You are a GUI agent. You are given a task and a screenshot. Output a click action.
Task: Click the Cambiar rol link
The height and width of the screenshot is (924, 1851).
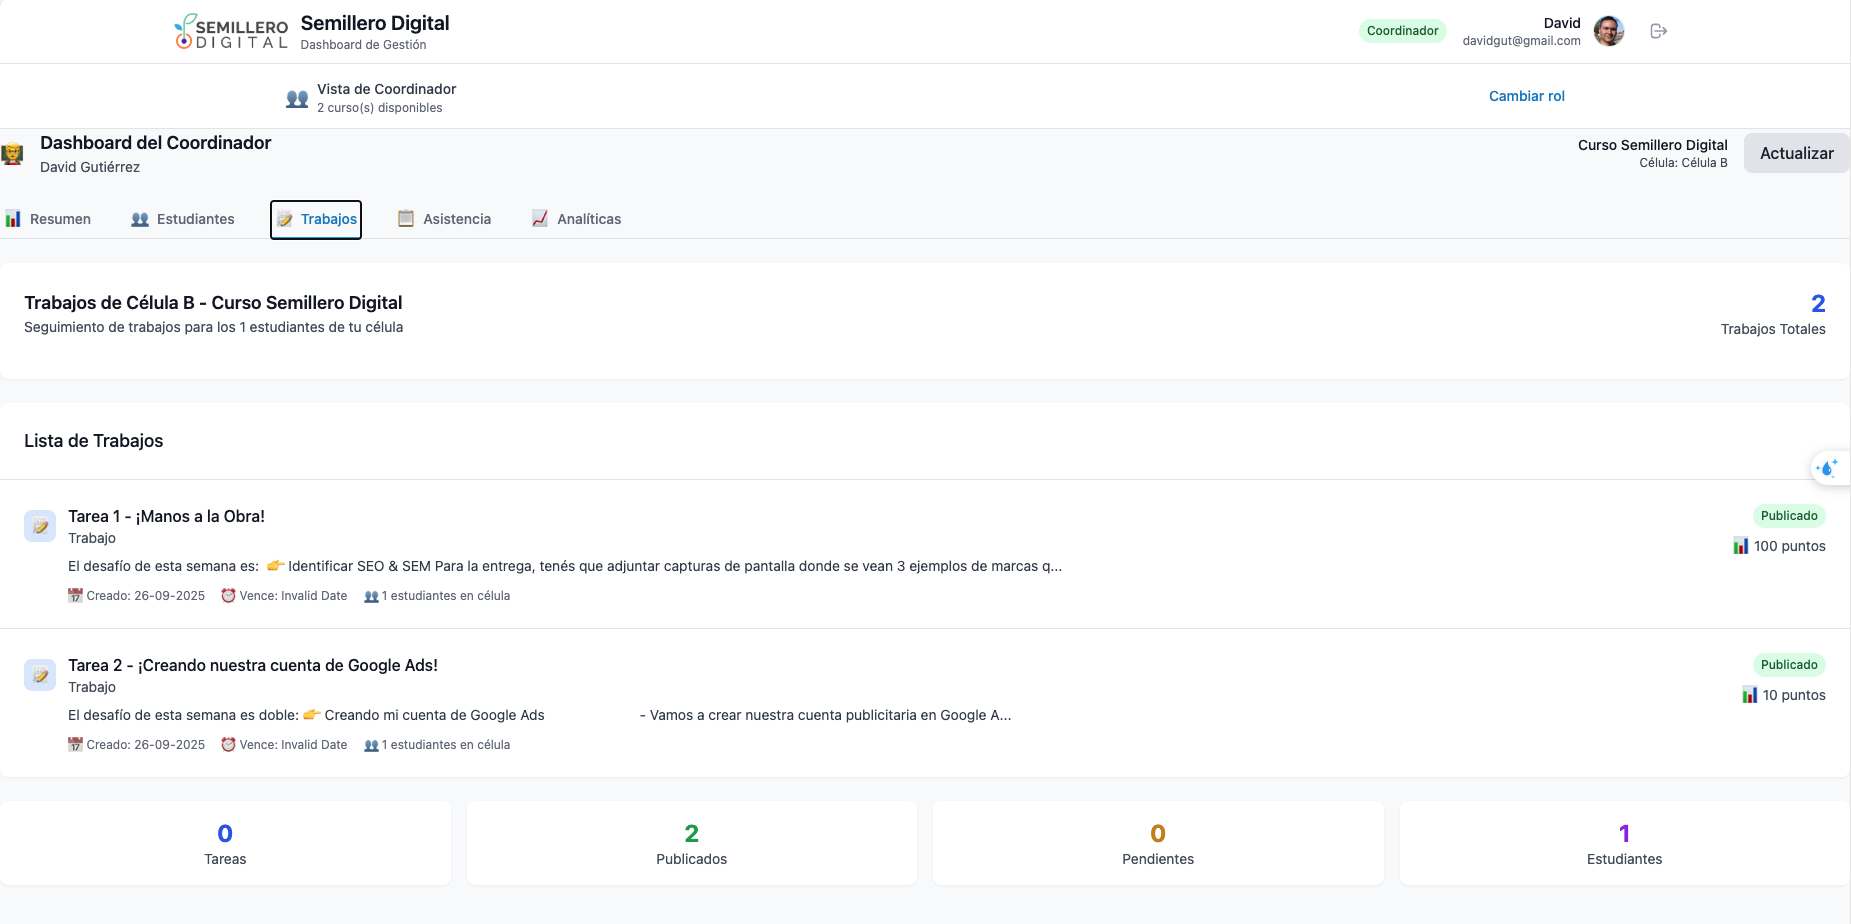(x=1527, y=96)
